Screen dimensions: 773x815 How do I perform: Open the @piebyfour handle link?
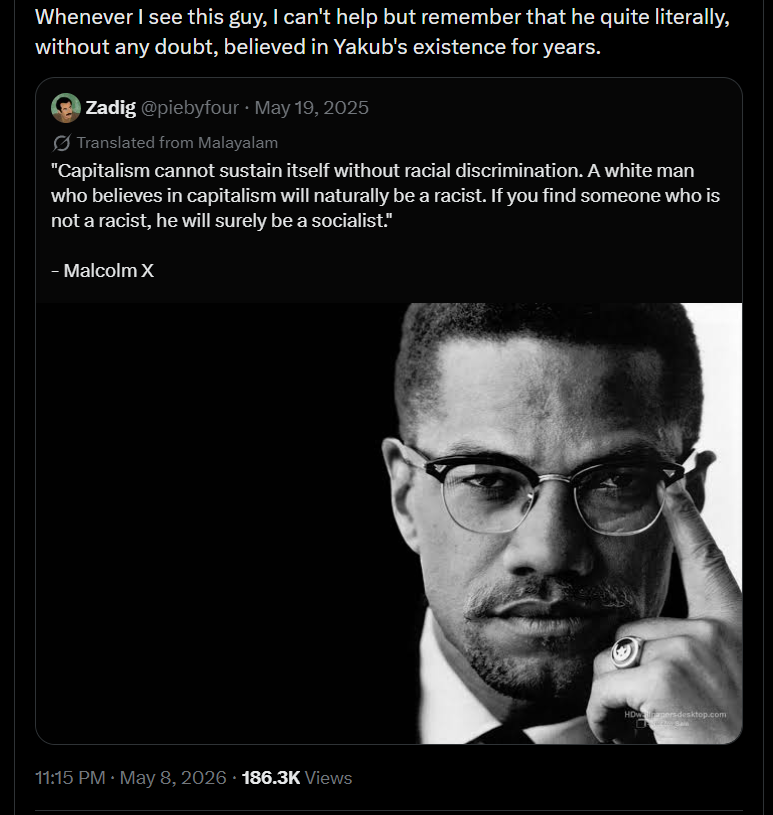pos(190,108)
